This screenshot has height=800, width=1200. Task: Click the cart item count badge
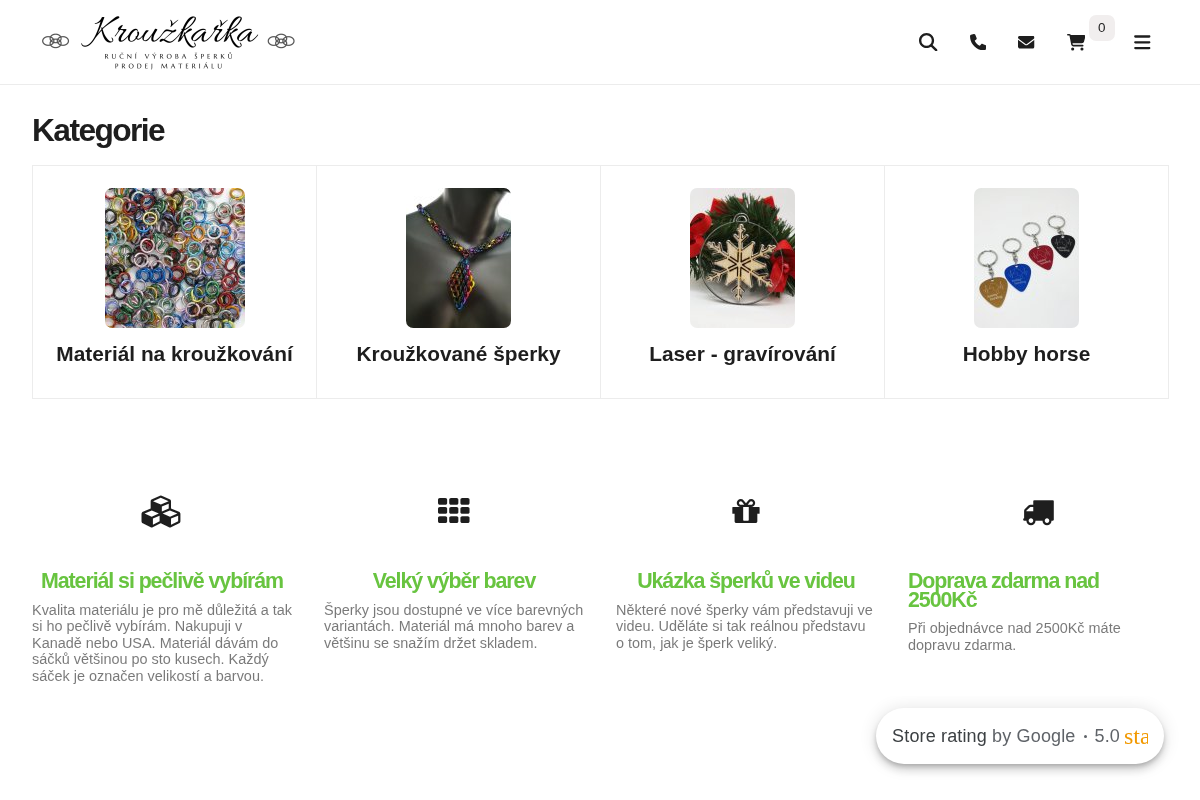(x=1102, y=28)
